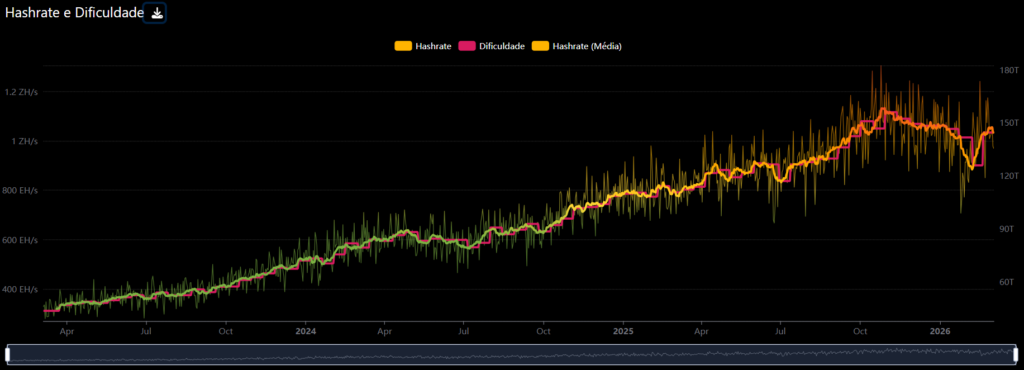Toggle the Hashrate series in legend
Image resolution: width=1024 pixels, height=370 pixels.
click(423, 46)
